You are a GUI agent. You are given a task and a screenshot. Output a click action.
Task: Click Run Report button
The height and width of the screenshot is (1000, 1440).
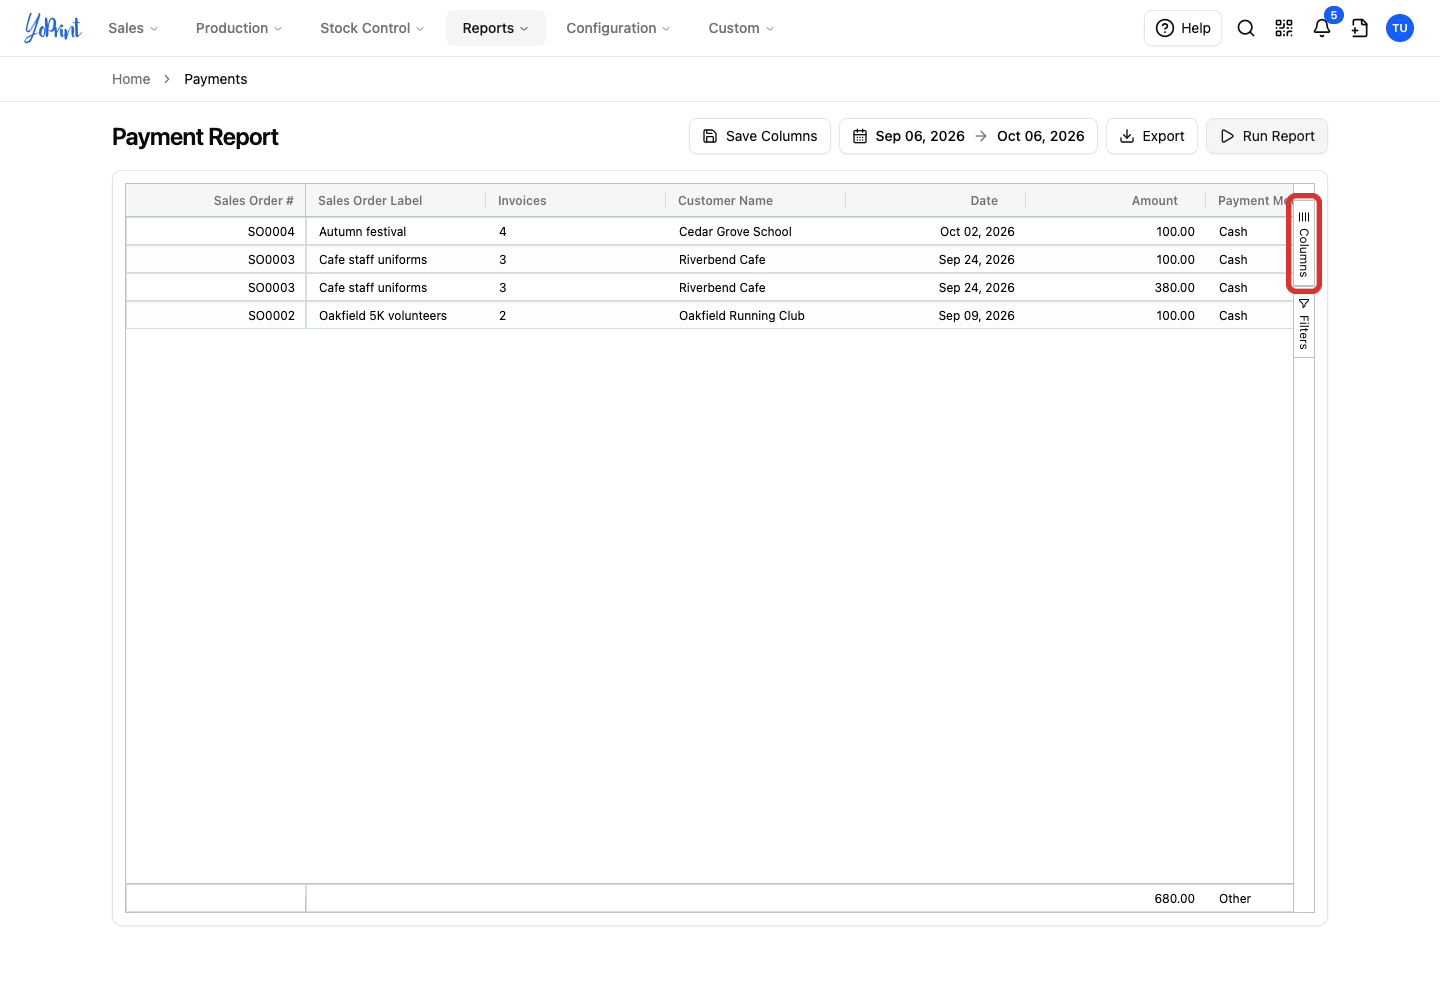(1267, 136)
